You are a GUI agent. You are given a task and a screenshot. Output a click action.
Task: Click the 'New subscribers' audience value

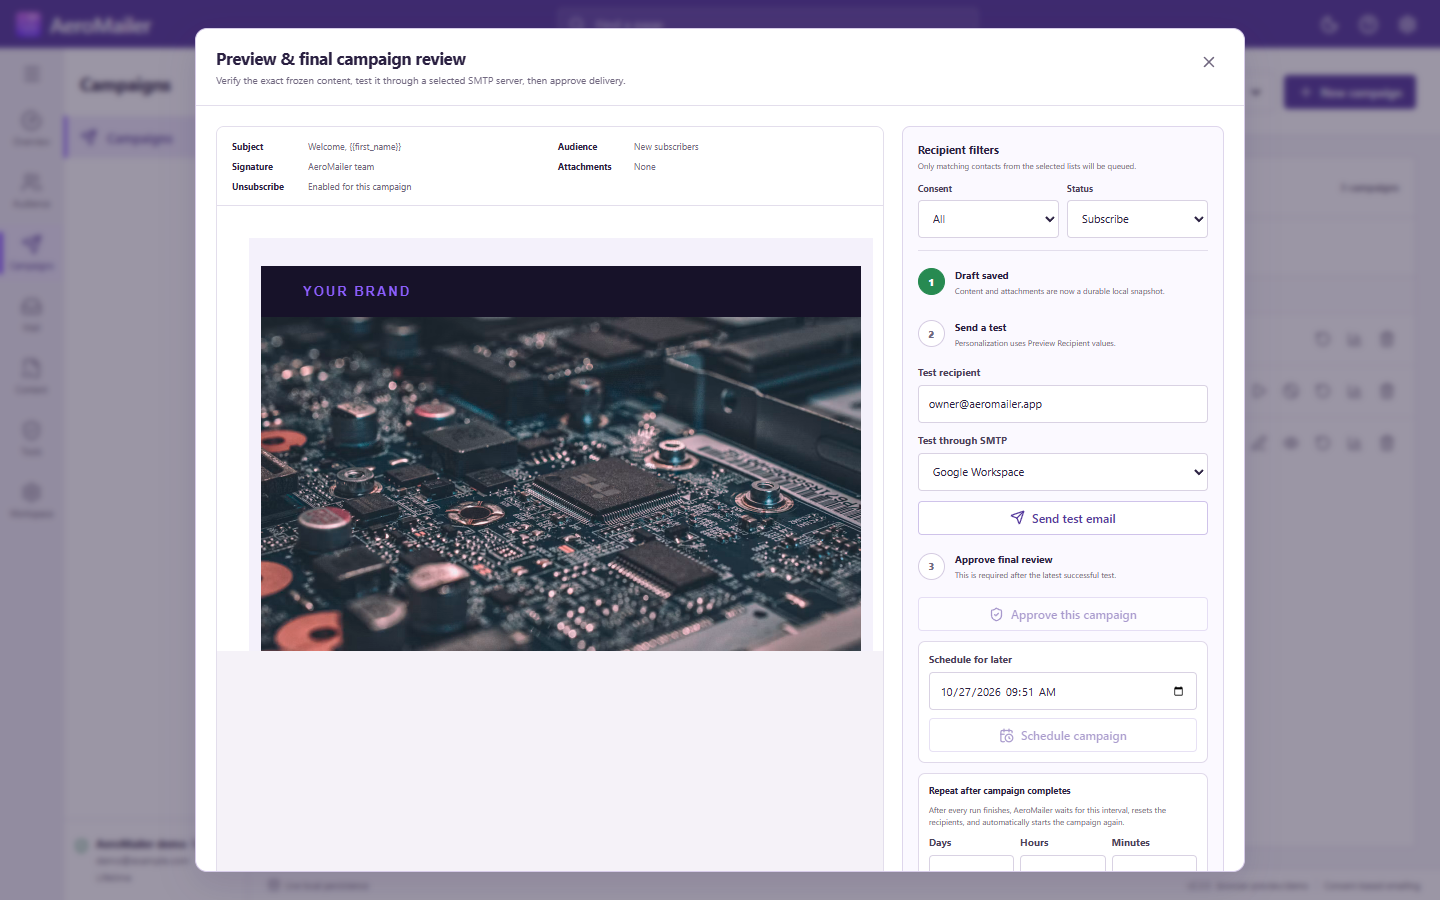click(666, 147)
